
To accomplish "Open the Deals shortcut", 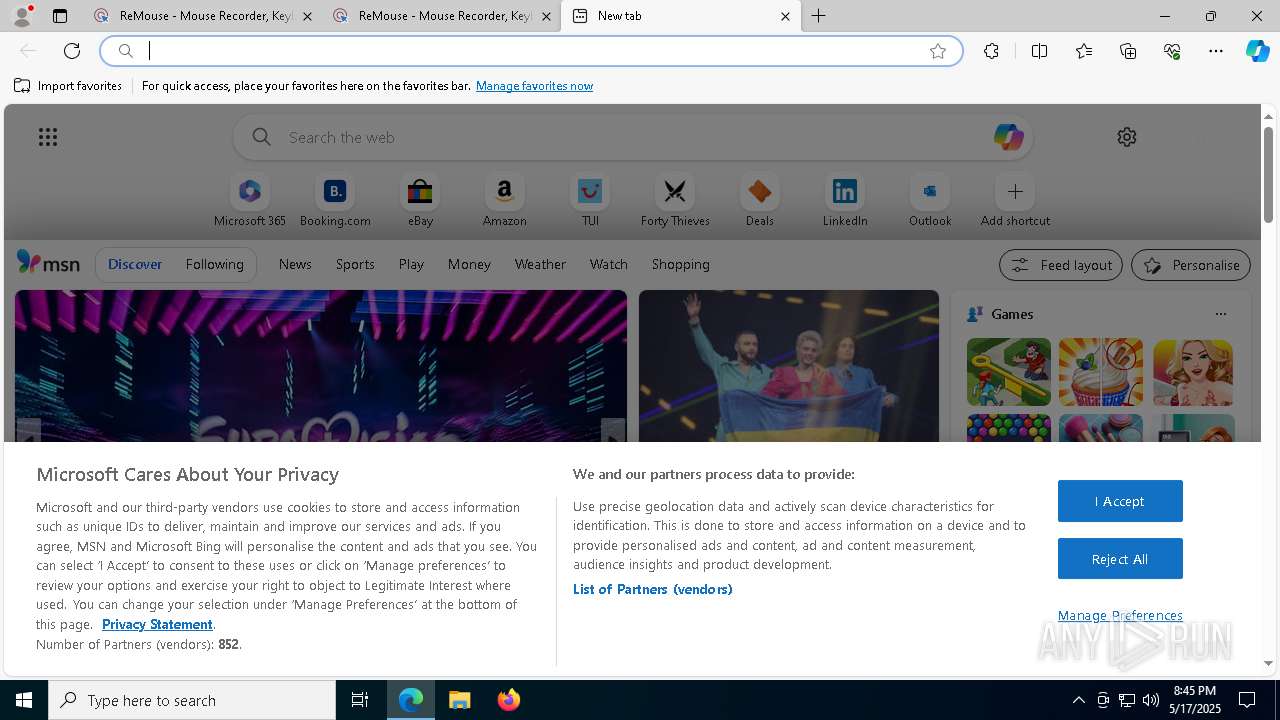I will pyautogui.click(x=760, y=201).
